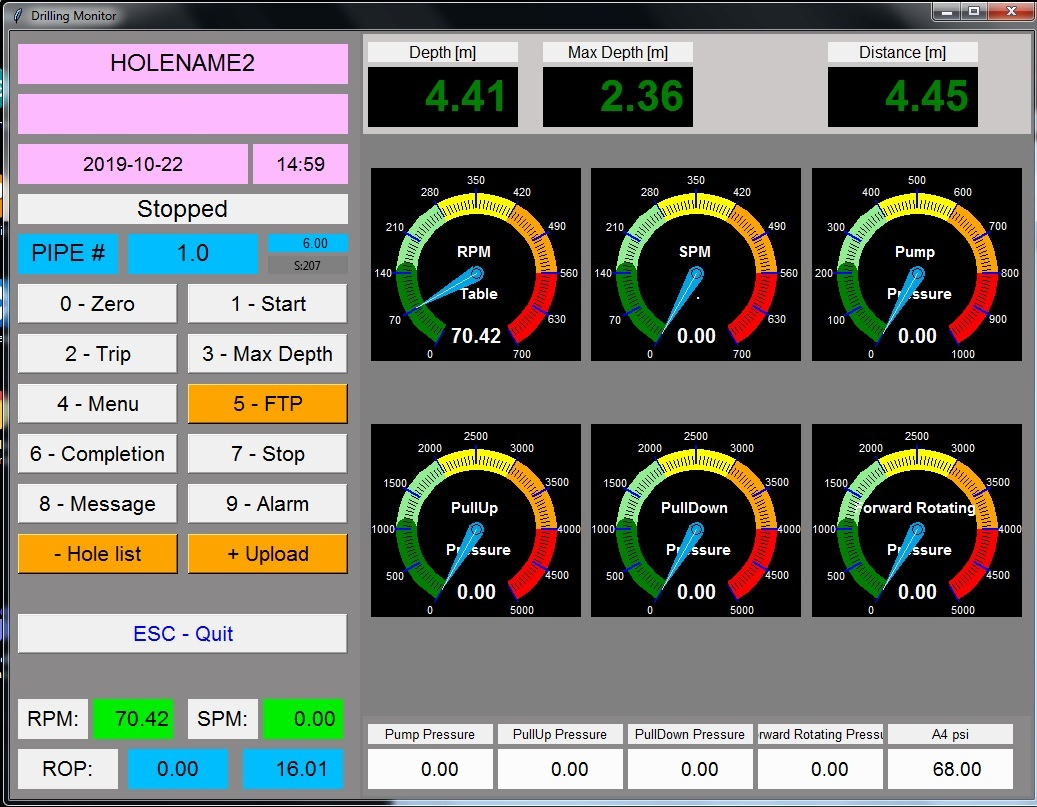
Task: Click the empty pink field below HOLENAME2
Action: pyautogui.click(x=183, y=114)
